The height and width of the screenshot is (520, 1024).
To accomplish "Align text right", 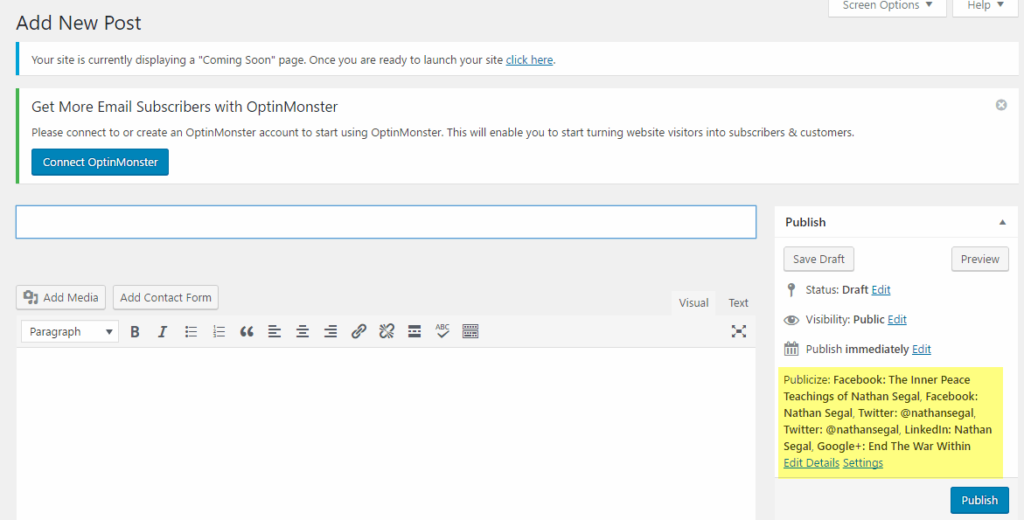I will click(x=330, y=332).
